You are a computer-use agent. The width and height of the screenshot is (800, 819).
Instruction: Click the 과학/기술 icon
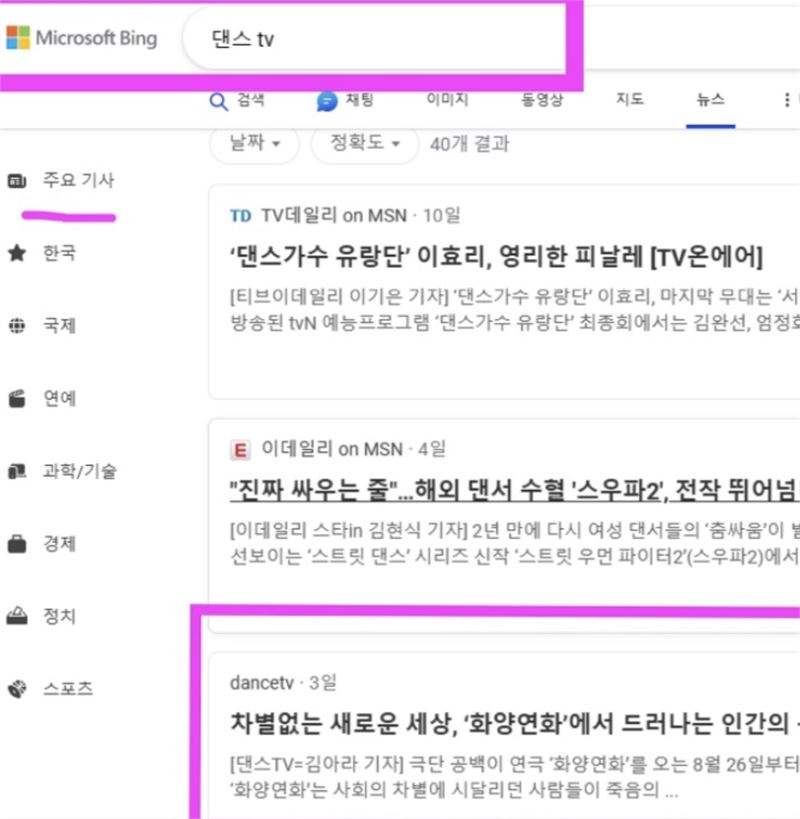pyautogui.click(x=17, y=471)
